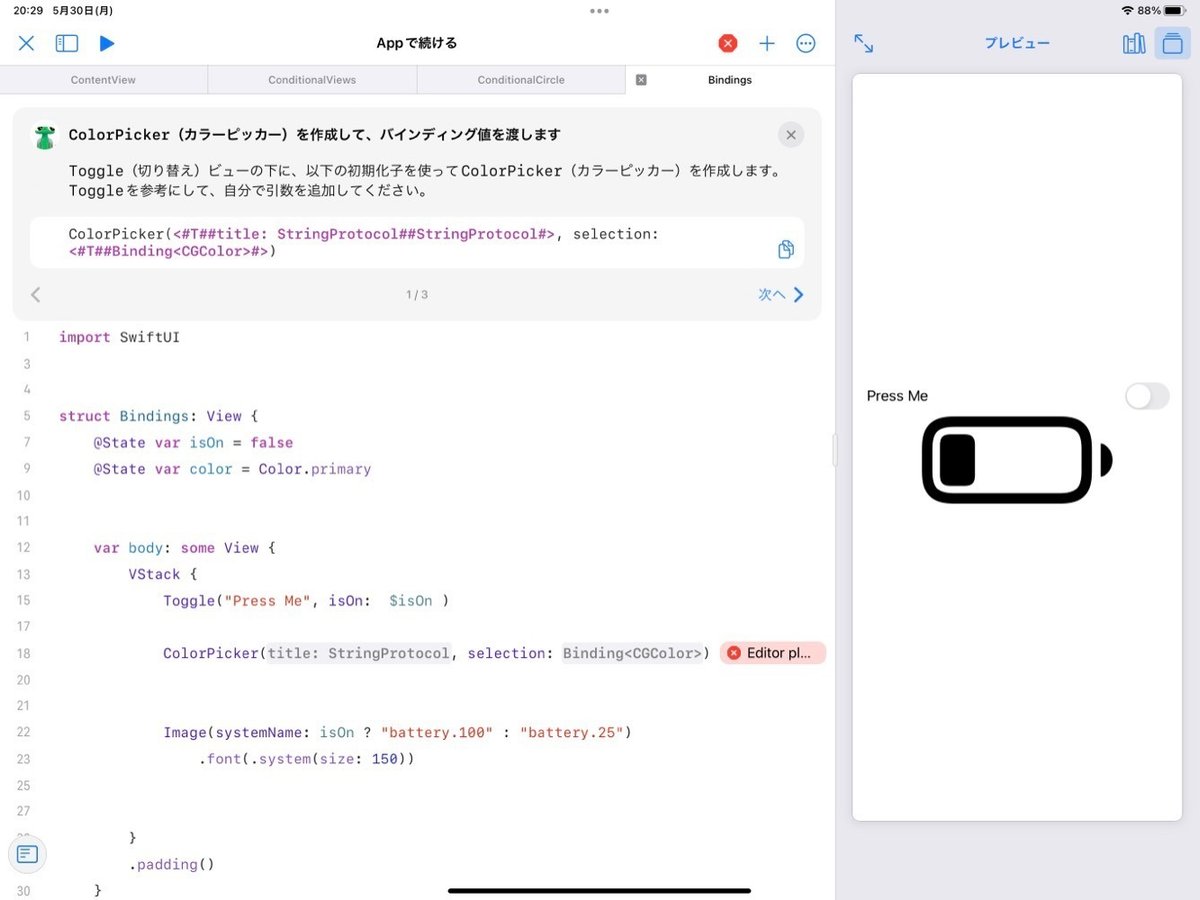Click the Toggle("Press Me") code line

pyautogui.click(x=306, y=600)
